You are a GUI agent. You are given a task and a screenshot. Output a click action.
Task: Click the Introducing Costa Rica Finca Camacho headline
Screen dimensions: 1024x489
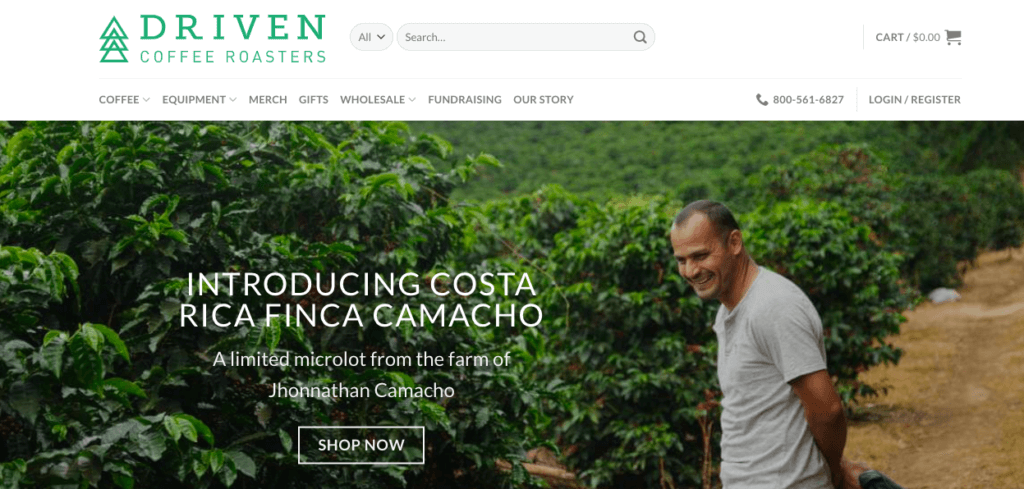tap(361, 299)
